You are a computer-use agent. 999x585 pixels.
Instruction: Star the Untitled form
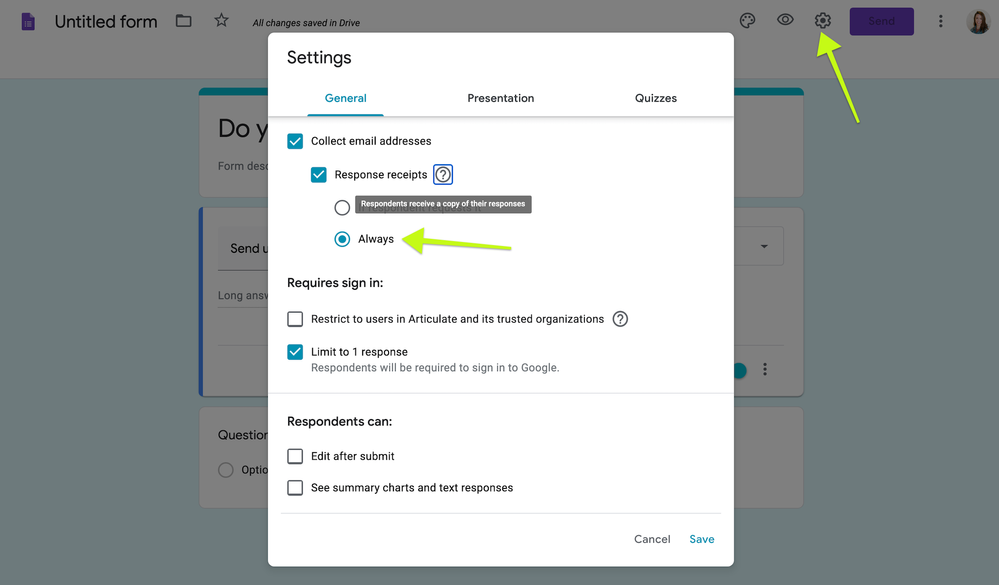click(221, 21)
